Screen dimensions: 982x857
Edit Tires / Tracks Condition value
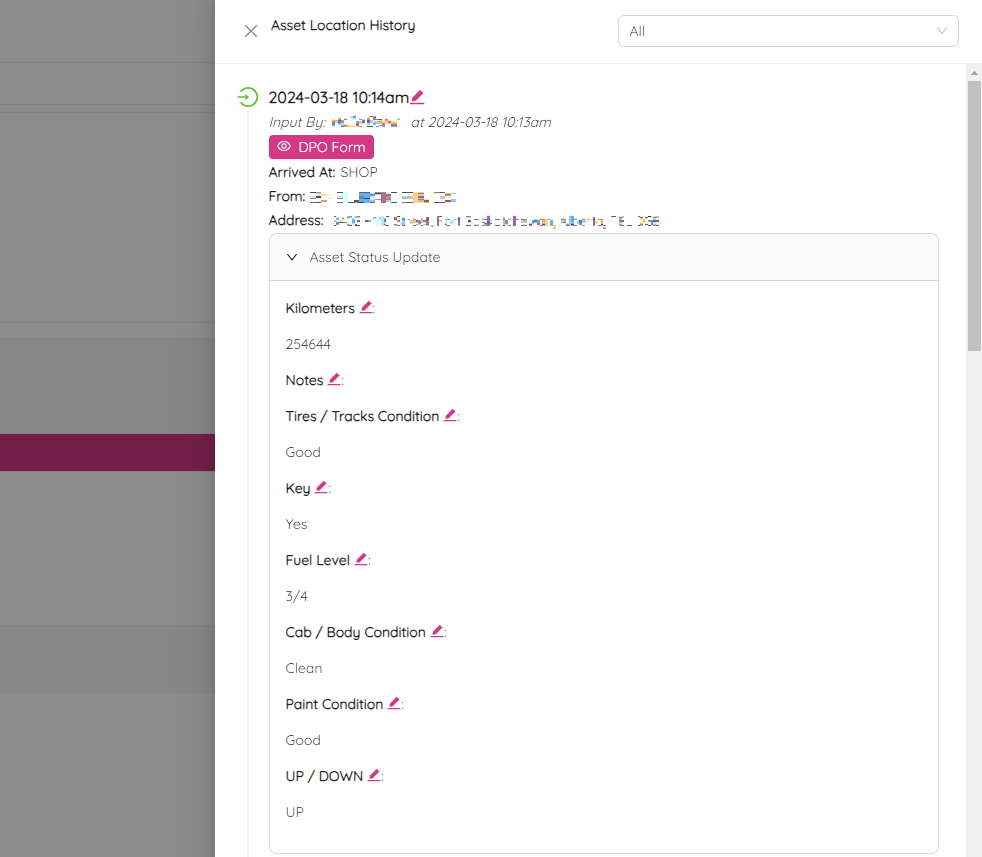[450, 416]
